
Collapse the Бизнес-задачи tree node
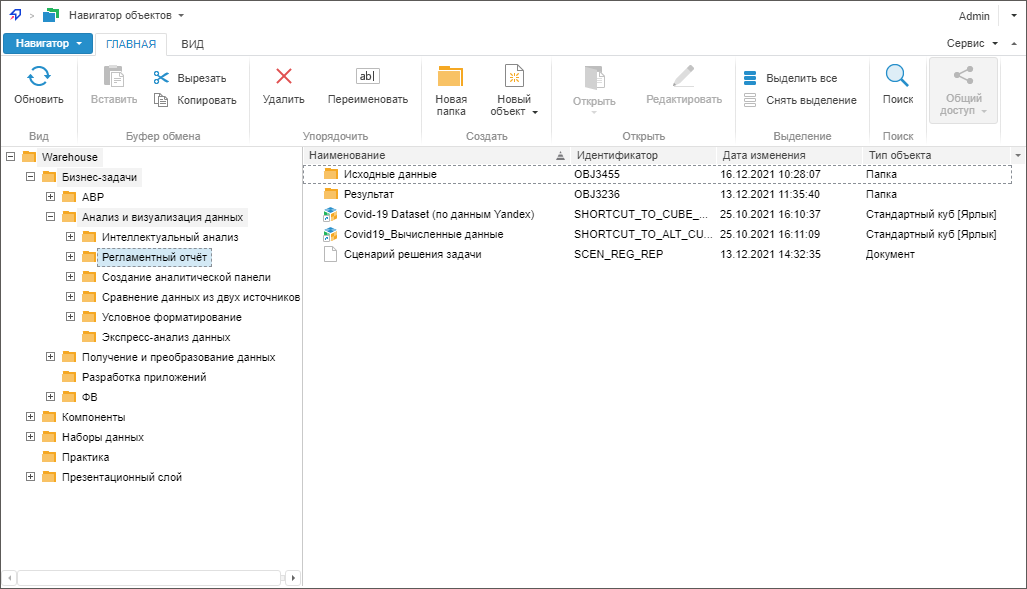pyautogui.click(x=31, y=177)
